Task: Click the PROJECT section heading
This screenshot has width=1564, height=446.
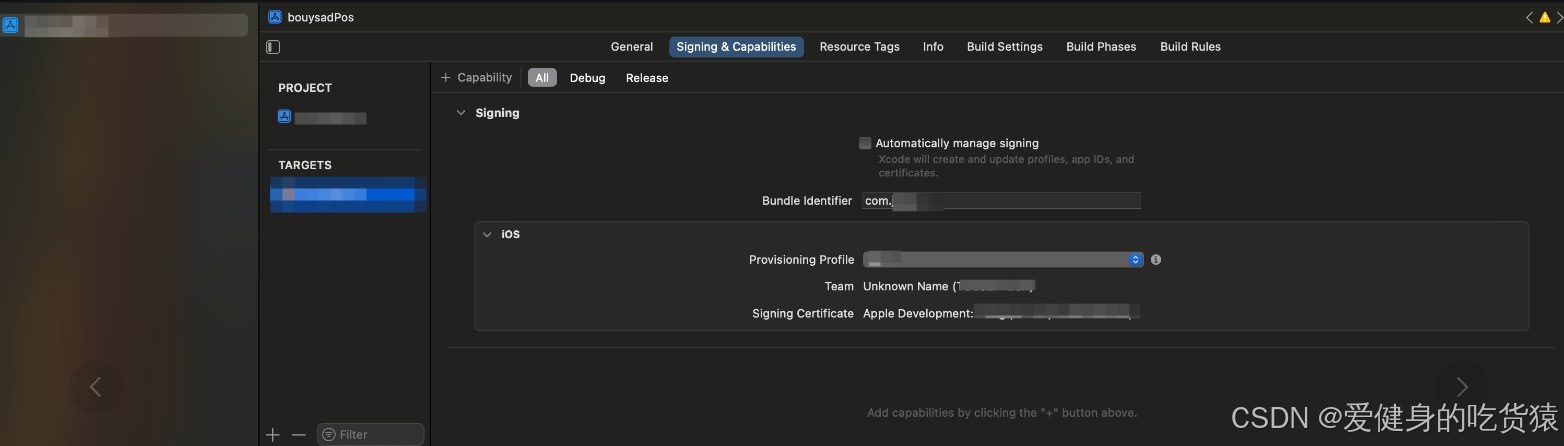Action: coord(305,88)
